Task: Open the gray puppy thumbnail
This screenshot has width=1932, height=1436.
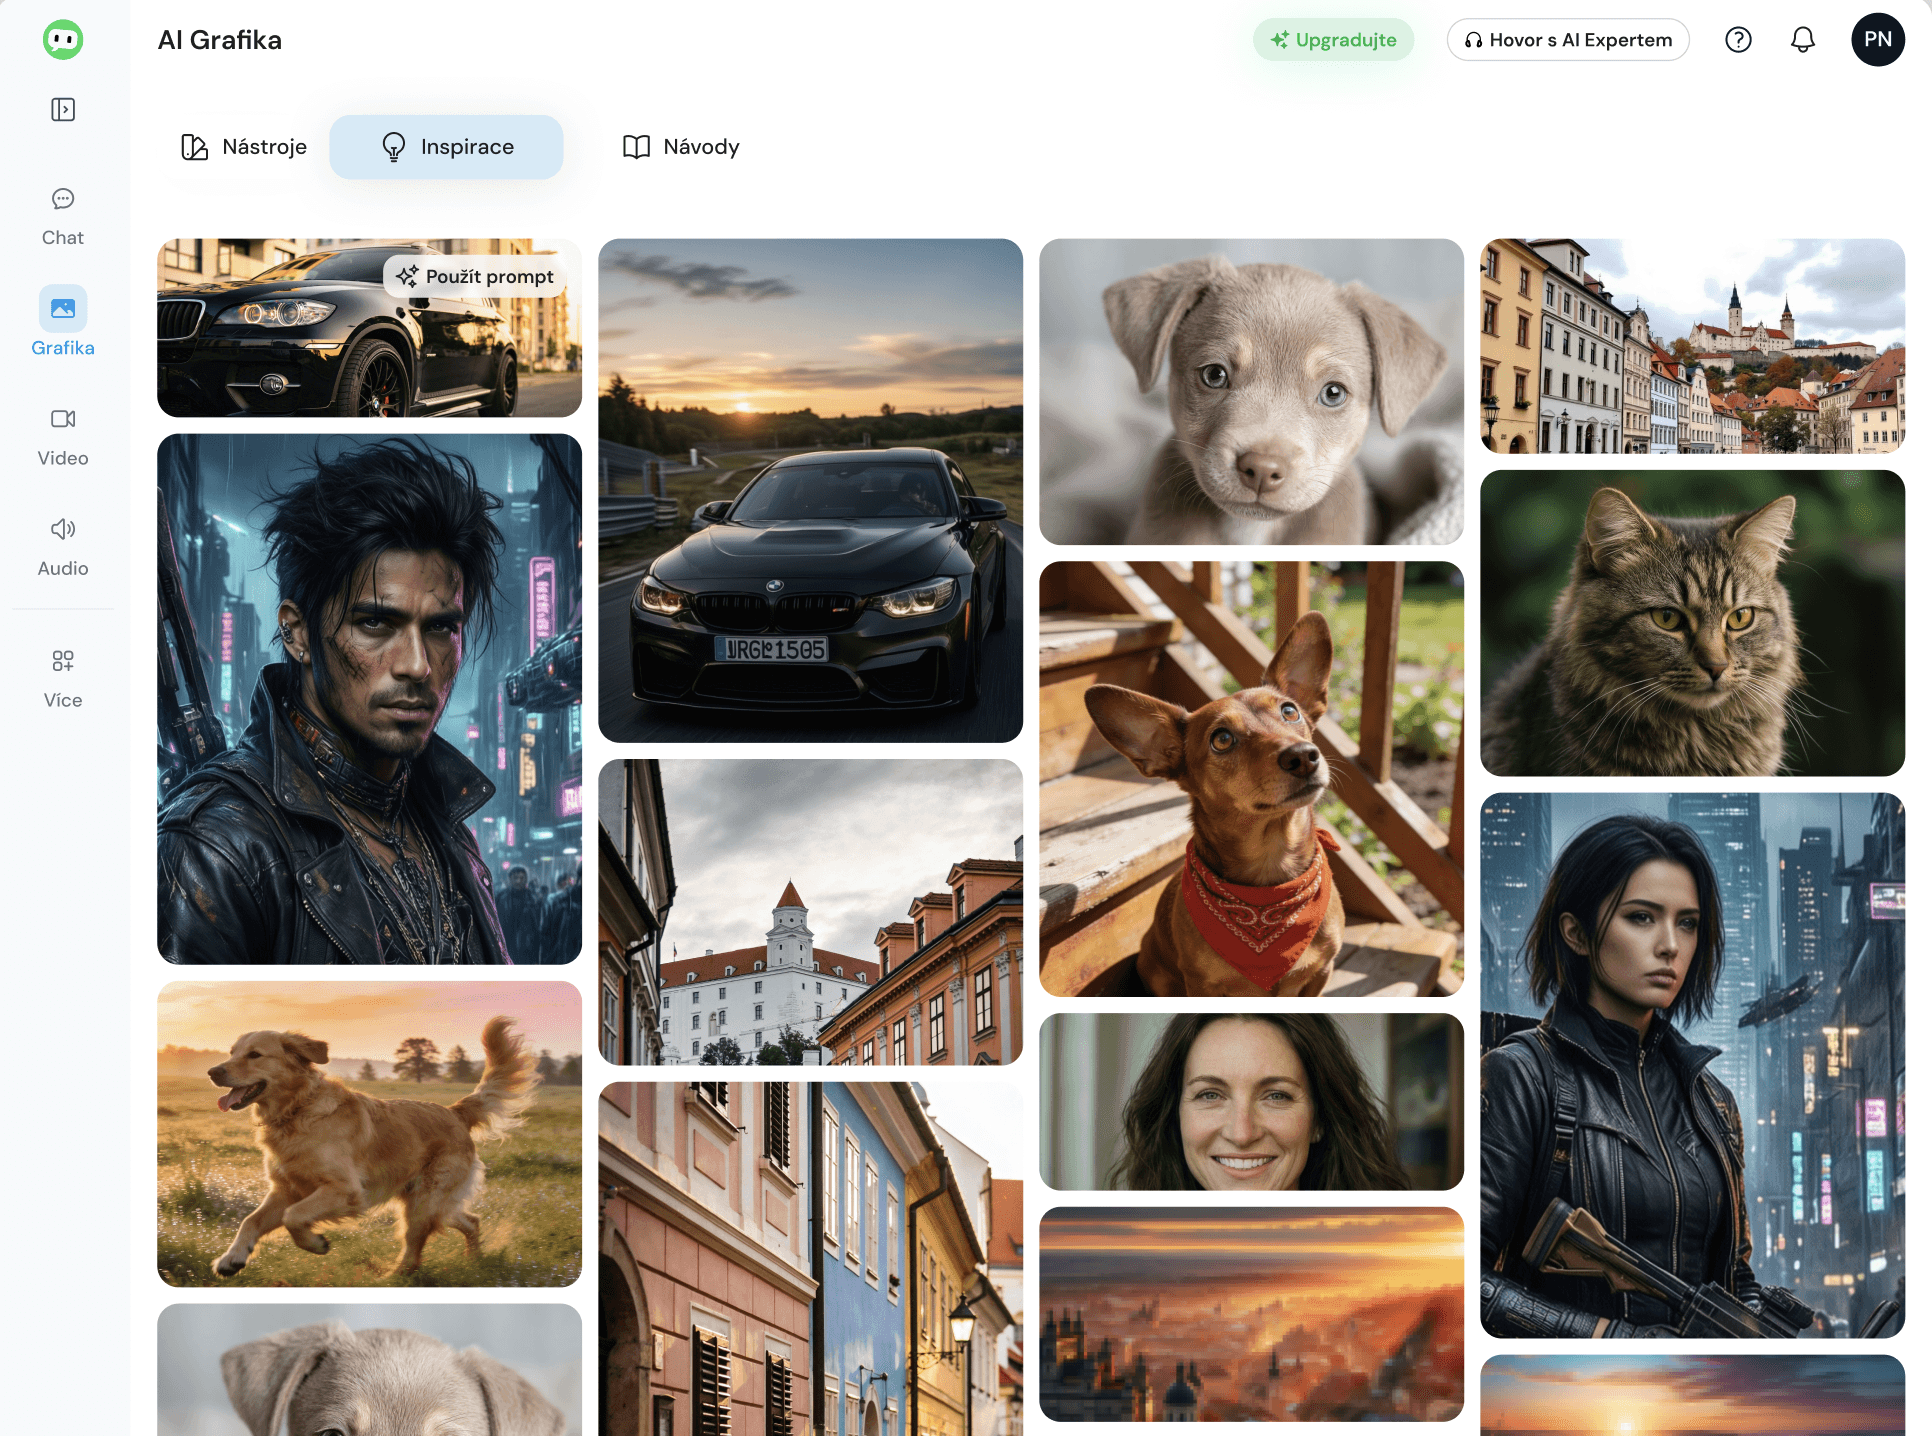Action: click(1251, 391)
